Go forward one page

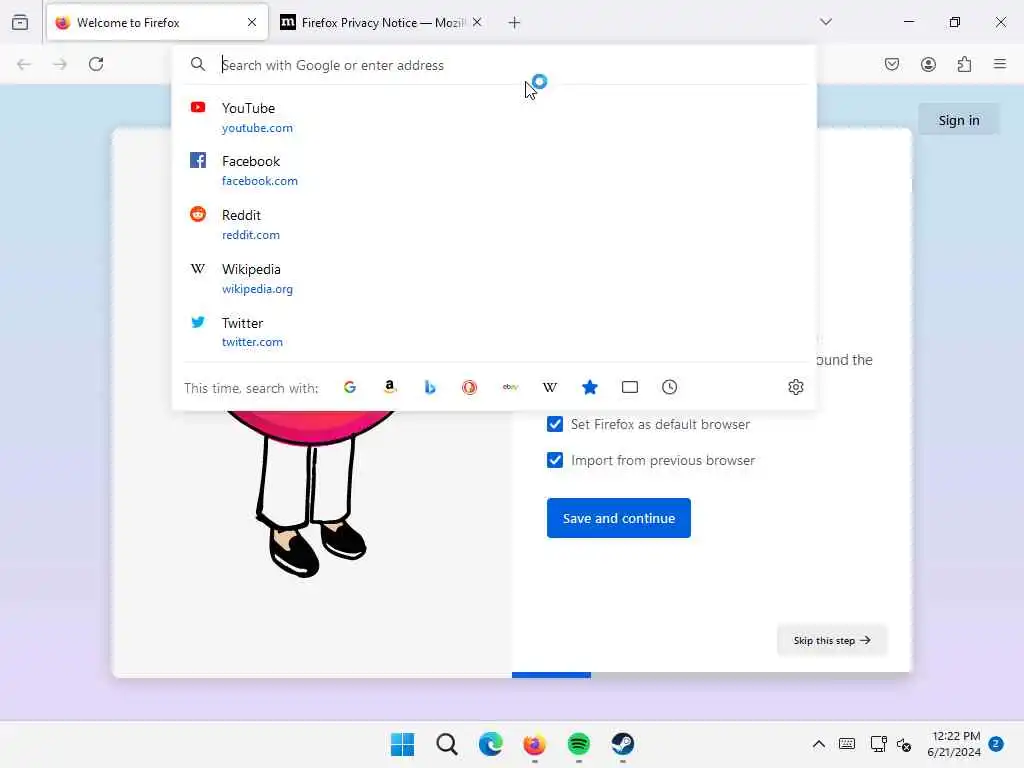click(60, 64)
